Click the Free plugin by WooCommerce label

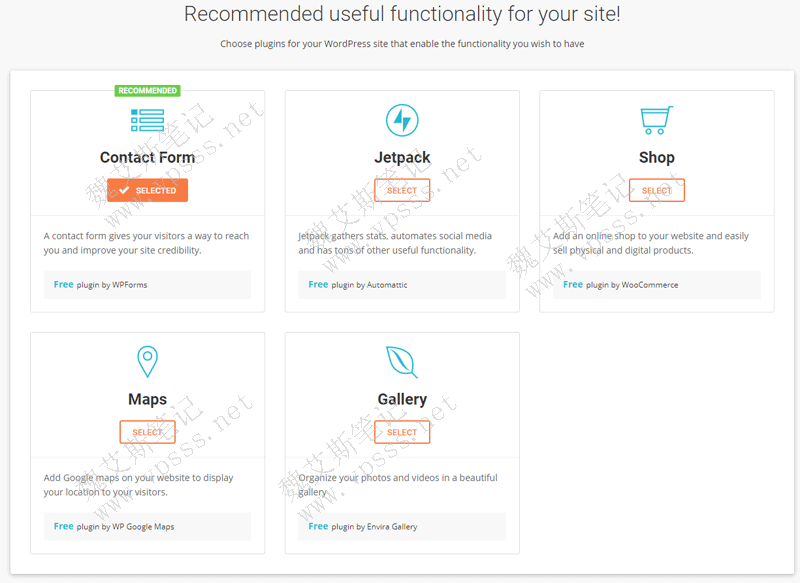click(x=621, y=285)
